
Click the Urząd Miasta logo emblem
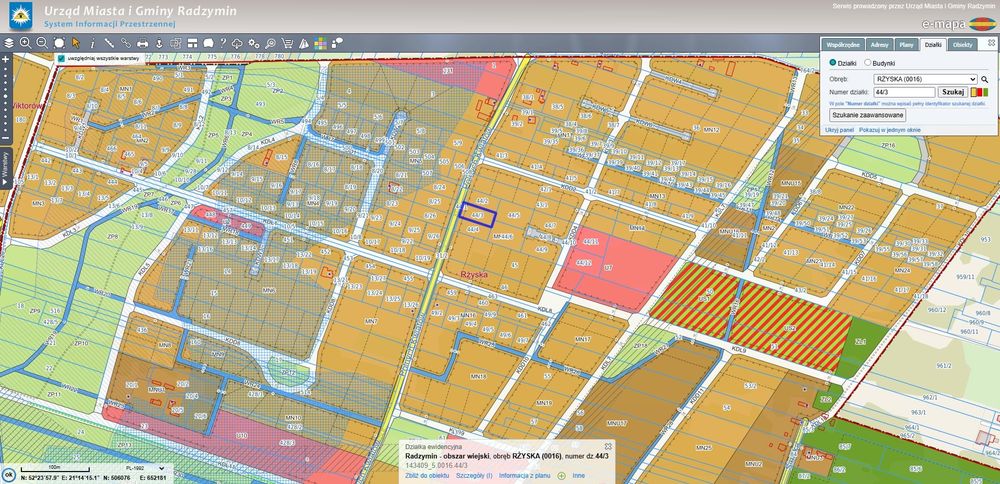(x=20, y=16)
